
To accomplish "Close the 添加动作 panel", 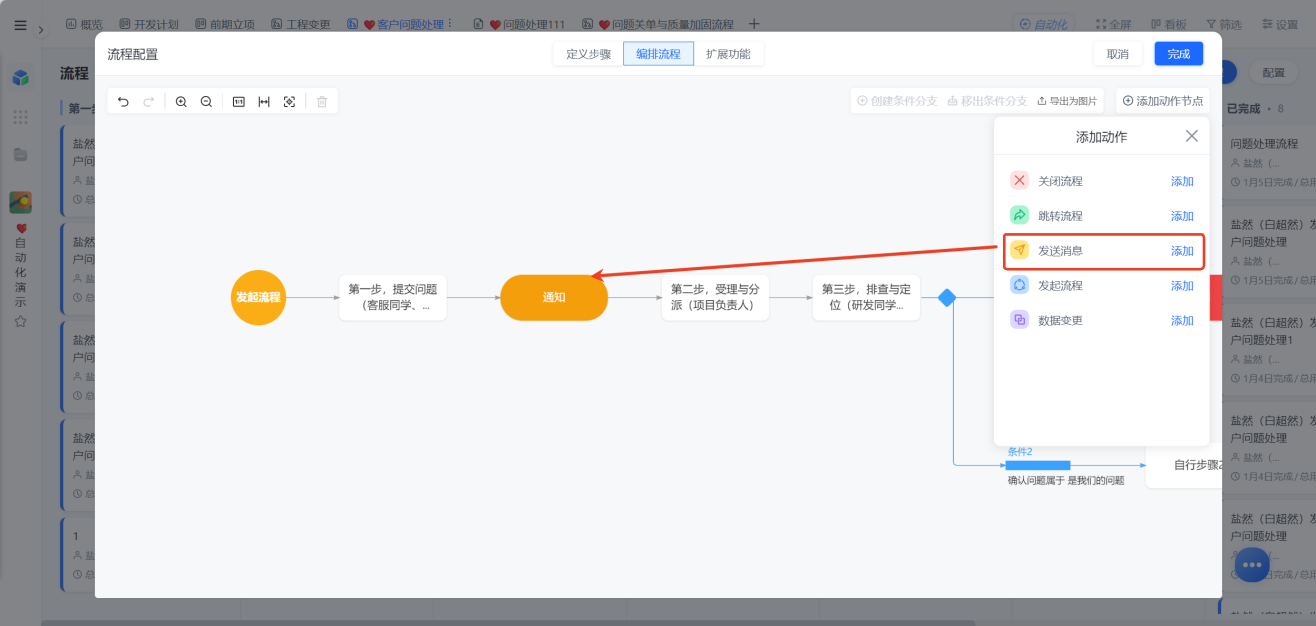I will [1191, 136].
